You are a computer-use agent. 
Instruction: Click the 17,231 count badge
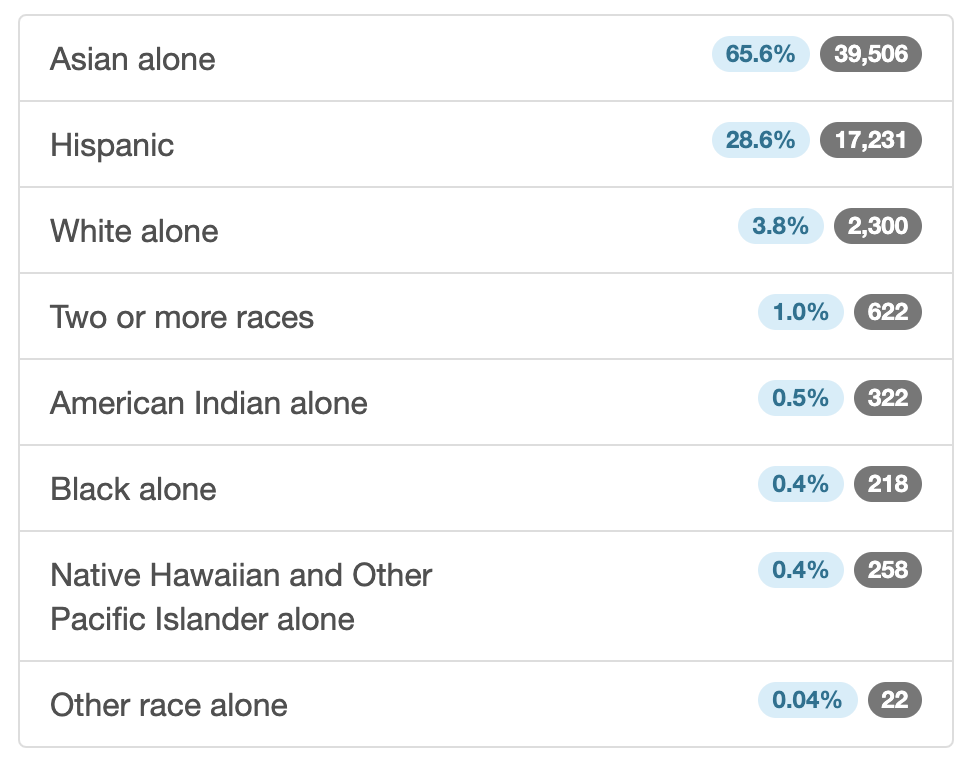870,140
